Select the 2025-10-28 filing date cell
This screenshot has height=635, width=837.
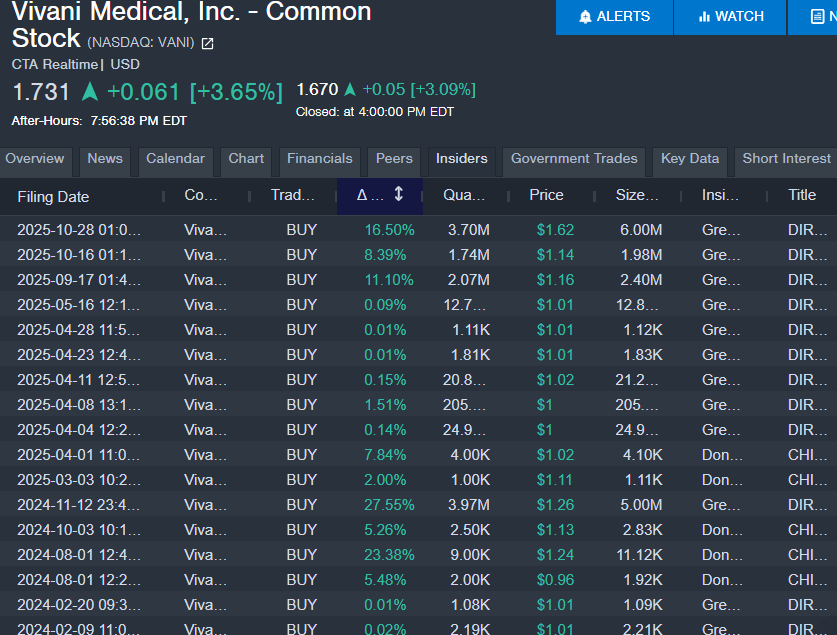click(79, 230)
